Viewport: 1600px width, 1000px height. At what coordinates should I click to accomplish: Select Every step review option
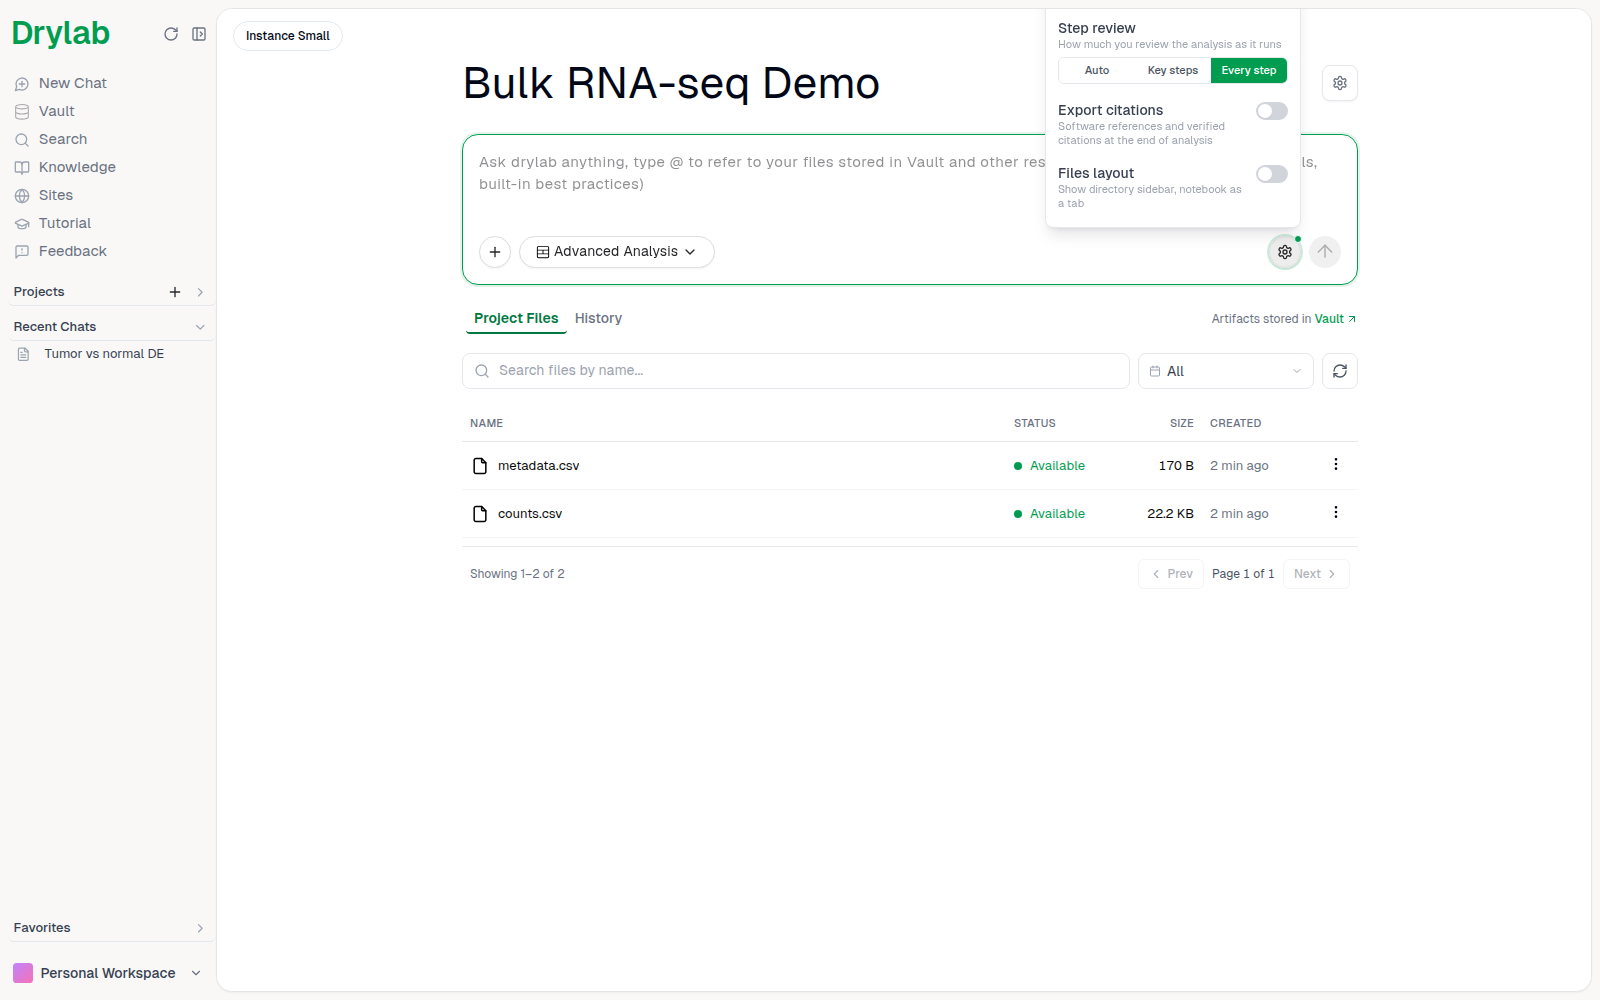[x=1249, y=71]
